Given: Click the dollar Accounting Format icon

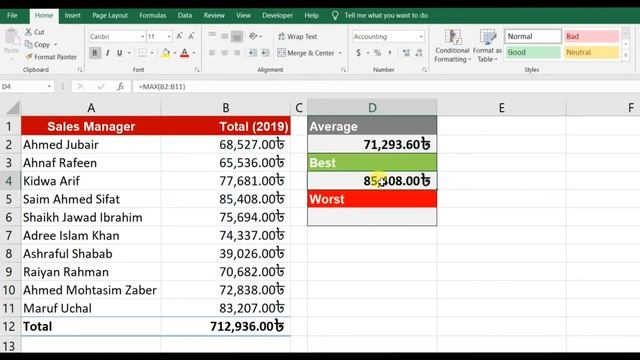Looking at the screenshot, I should 358,53.
